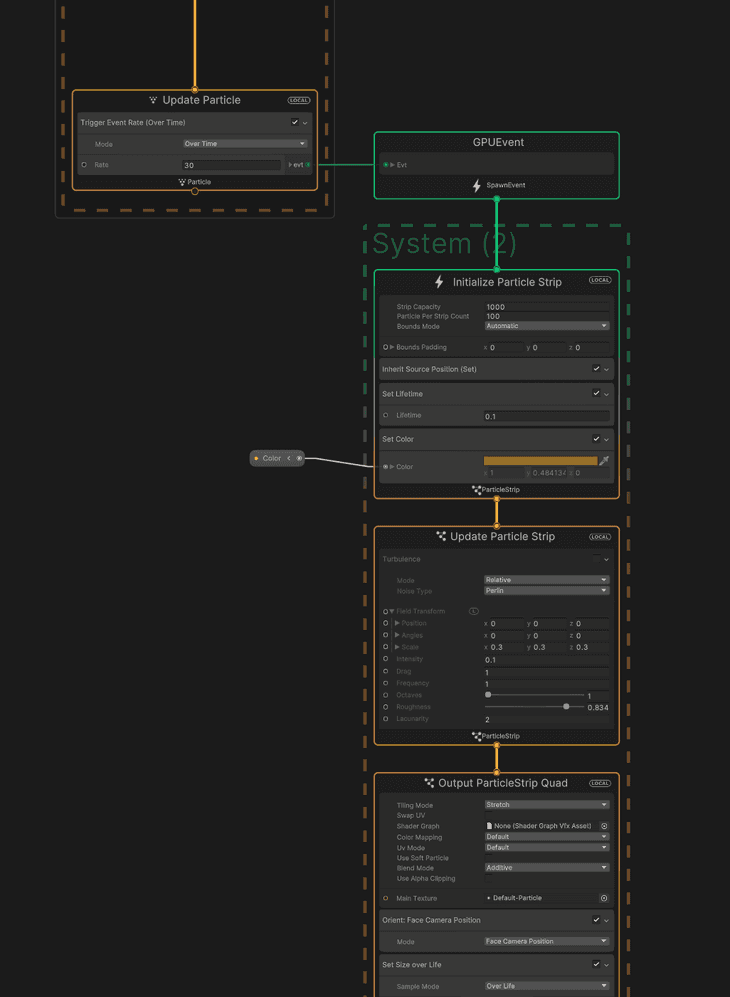The height and width of the screenshot is (997, 730).
Task: Click the lightning icon beside SpawnEvent
Action: point(476,186)
